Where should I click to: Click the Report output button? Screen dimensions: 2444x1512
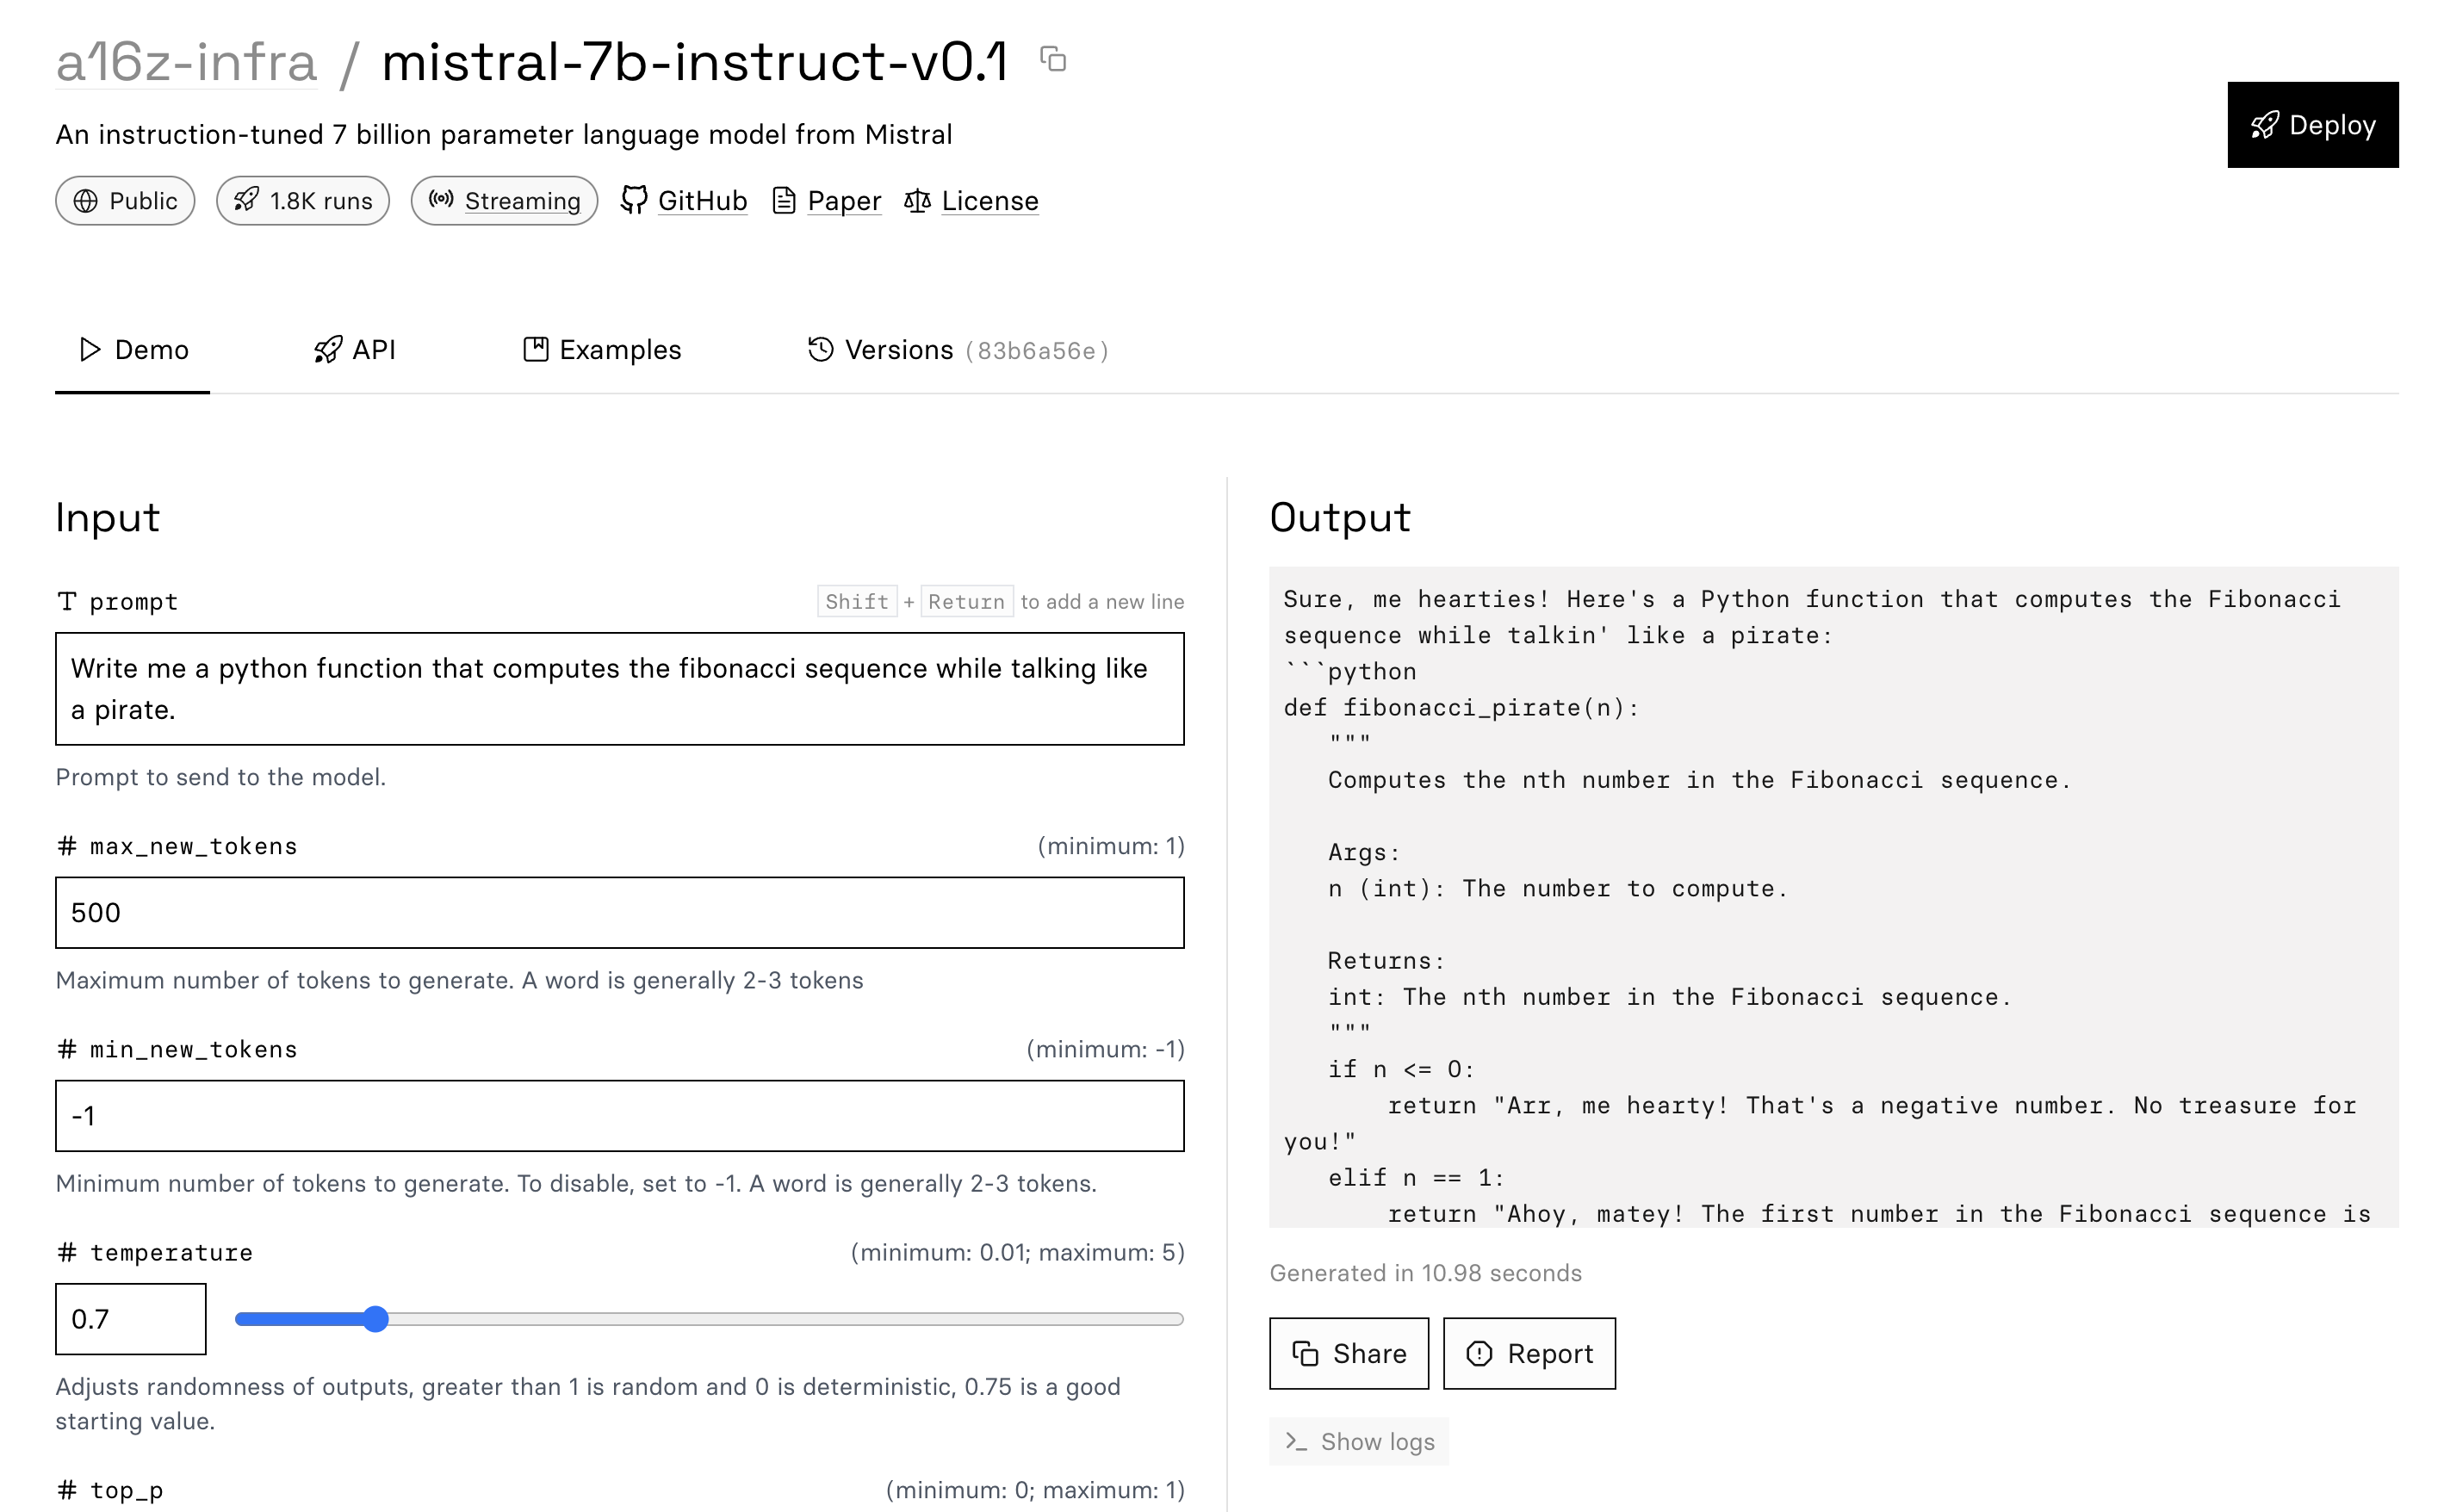tap(1531, 1351)
